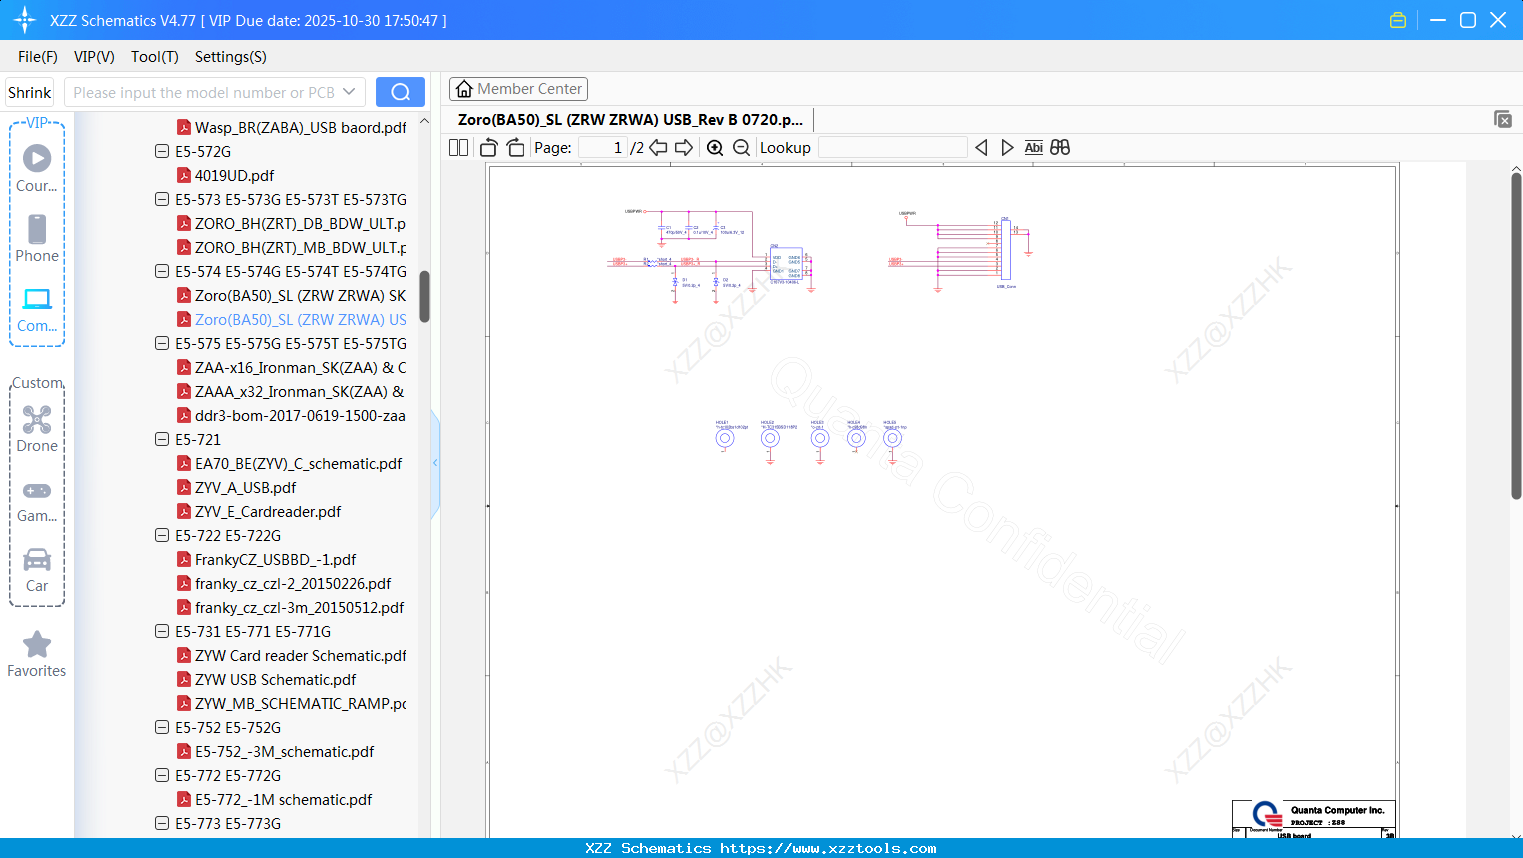
Task: Open EA70_BE(ZYV)_C_schematic.pdf
Action: 290,463
